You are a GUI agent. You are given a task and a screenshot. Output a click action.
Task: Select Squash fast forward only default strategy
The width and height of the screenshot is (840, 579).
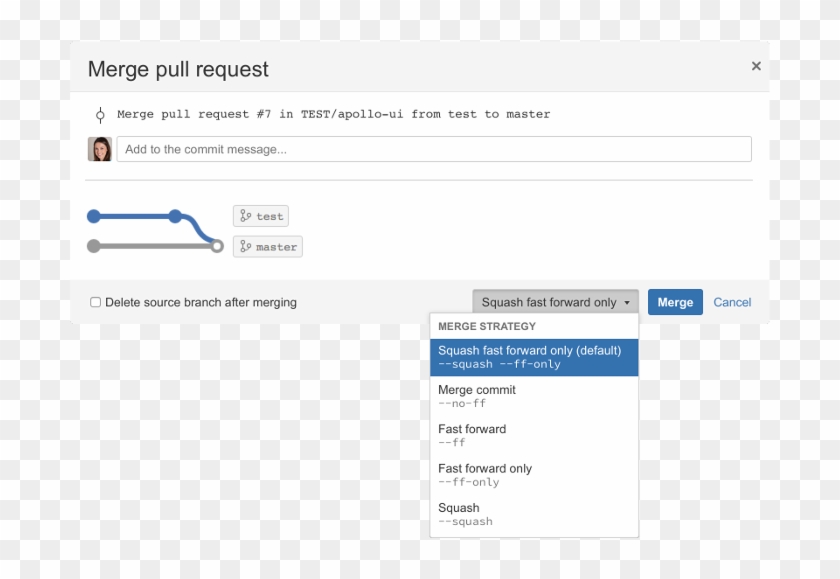(x=533, y=357)
